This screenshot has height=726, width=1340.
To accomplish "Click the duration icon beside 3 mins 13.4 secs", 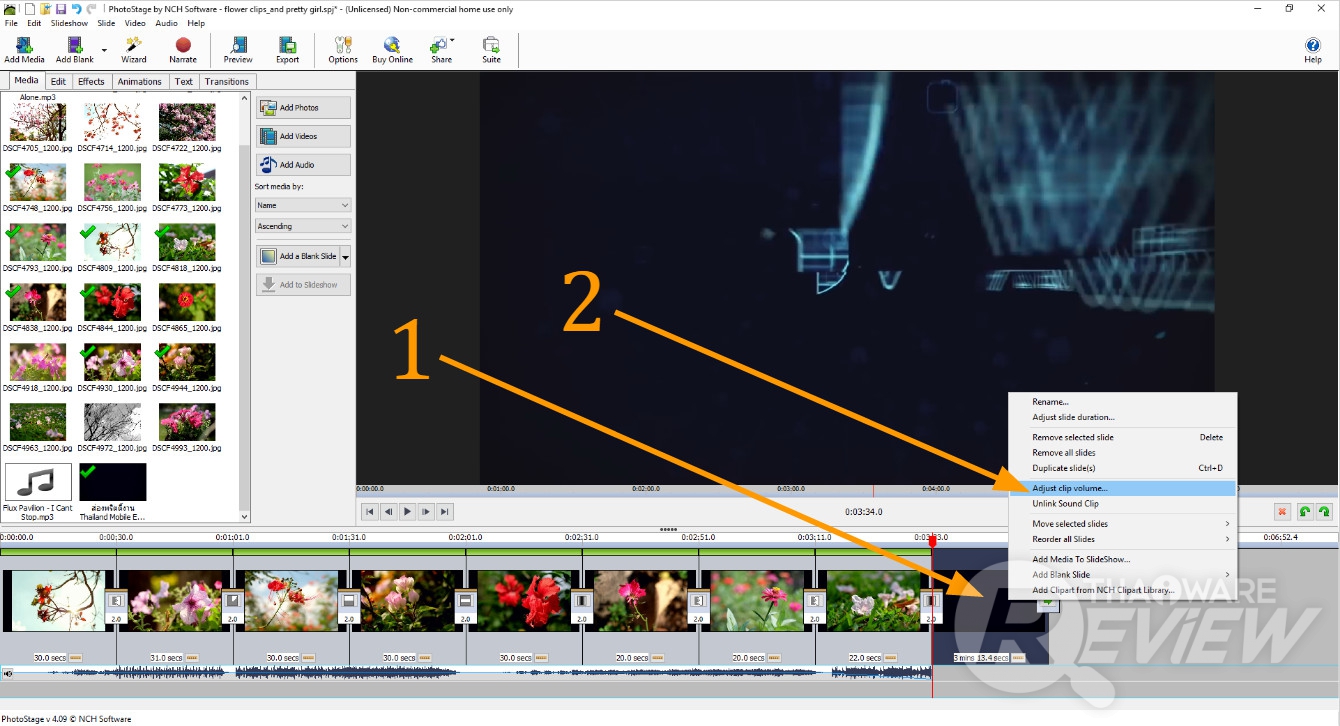I will (x=1018, y=658).
